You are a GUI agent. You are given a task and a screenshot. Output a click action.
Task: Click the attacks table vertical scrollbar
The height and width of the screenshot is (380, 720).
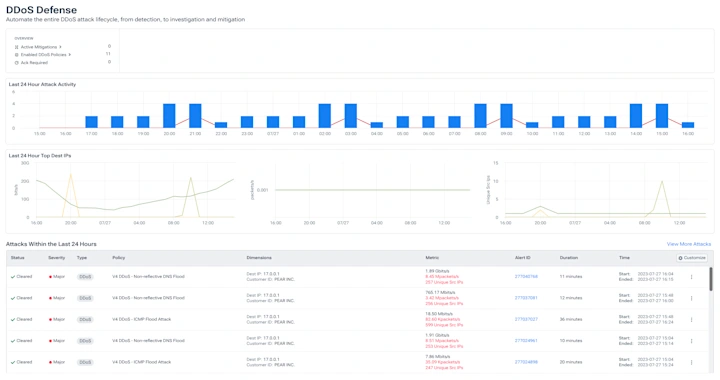point(711,279)
